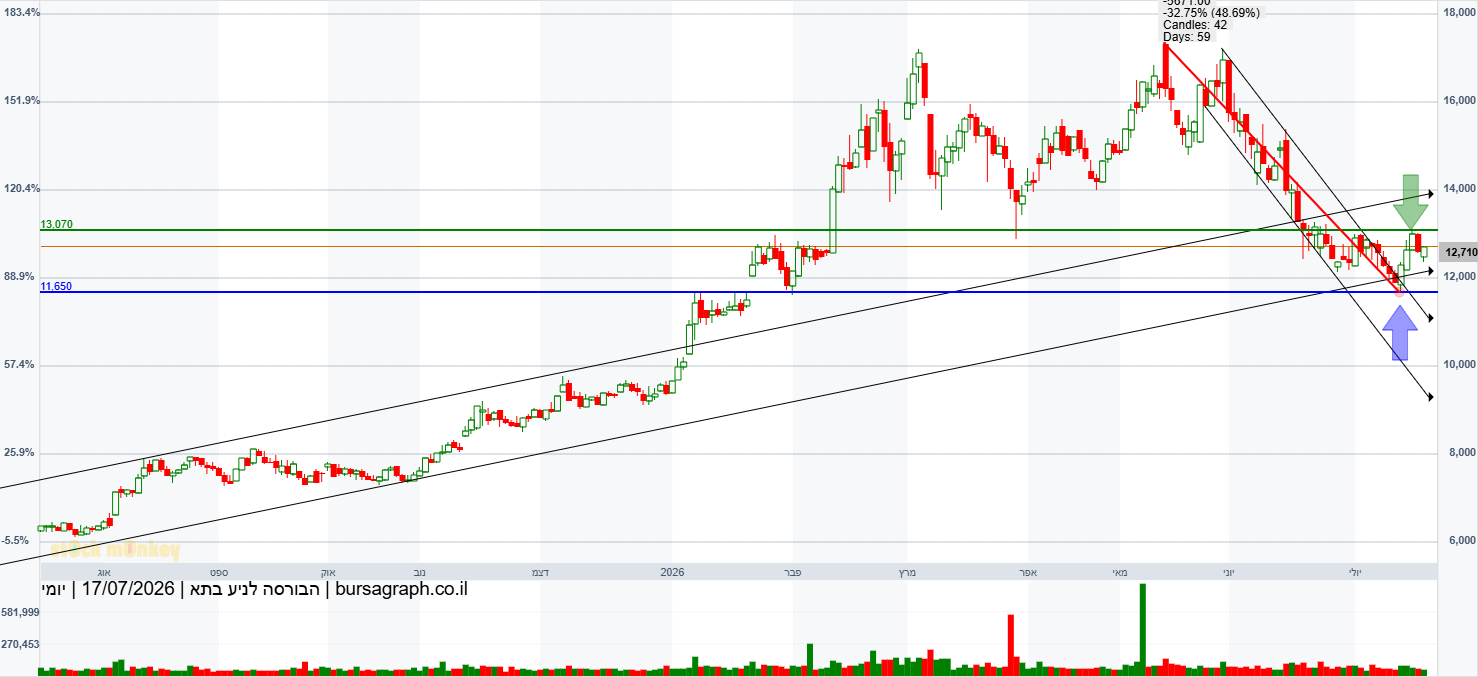
Task: Open the bursagraph.co.il site text
Action: pos(401,589)
